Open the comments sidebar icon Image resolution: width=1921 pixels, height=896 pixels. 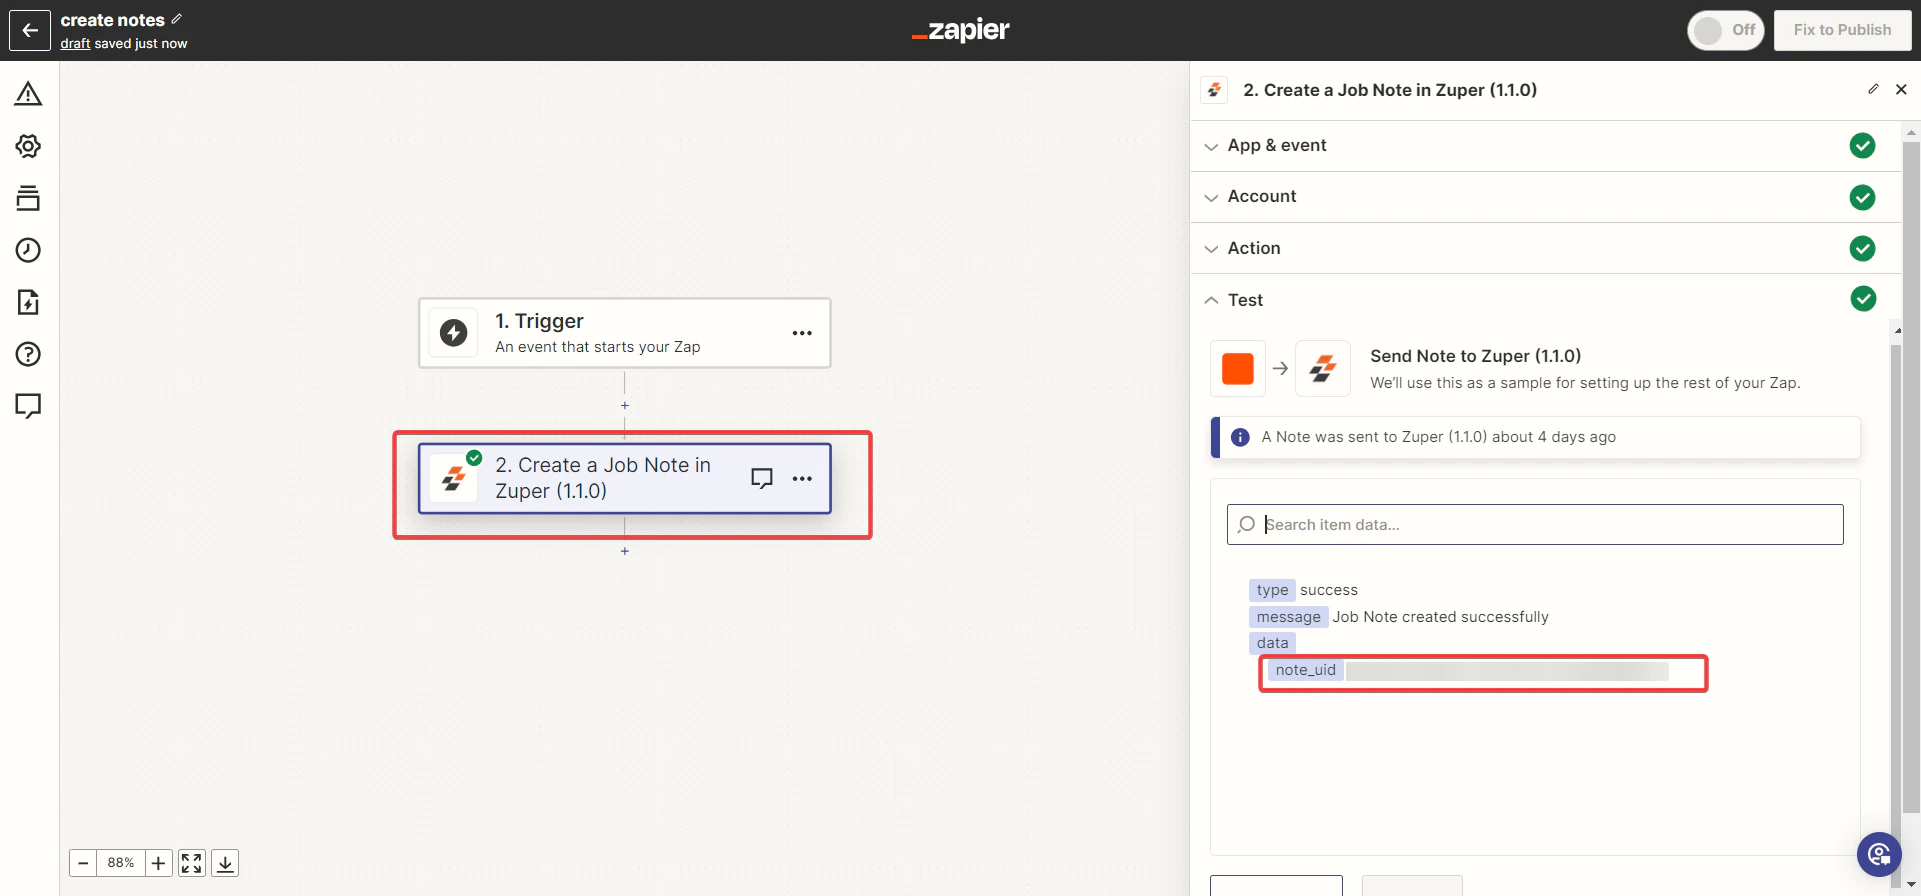coord(28,406)
